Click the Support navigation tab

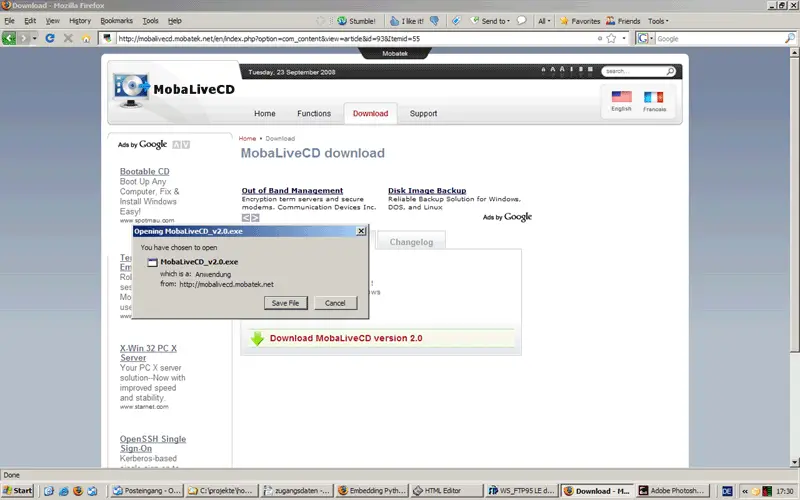point(423,113)
